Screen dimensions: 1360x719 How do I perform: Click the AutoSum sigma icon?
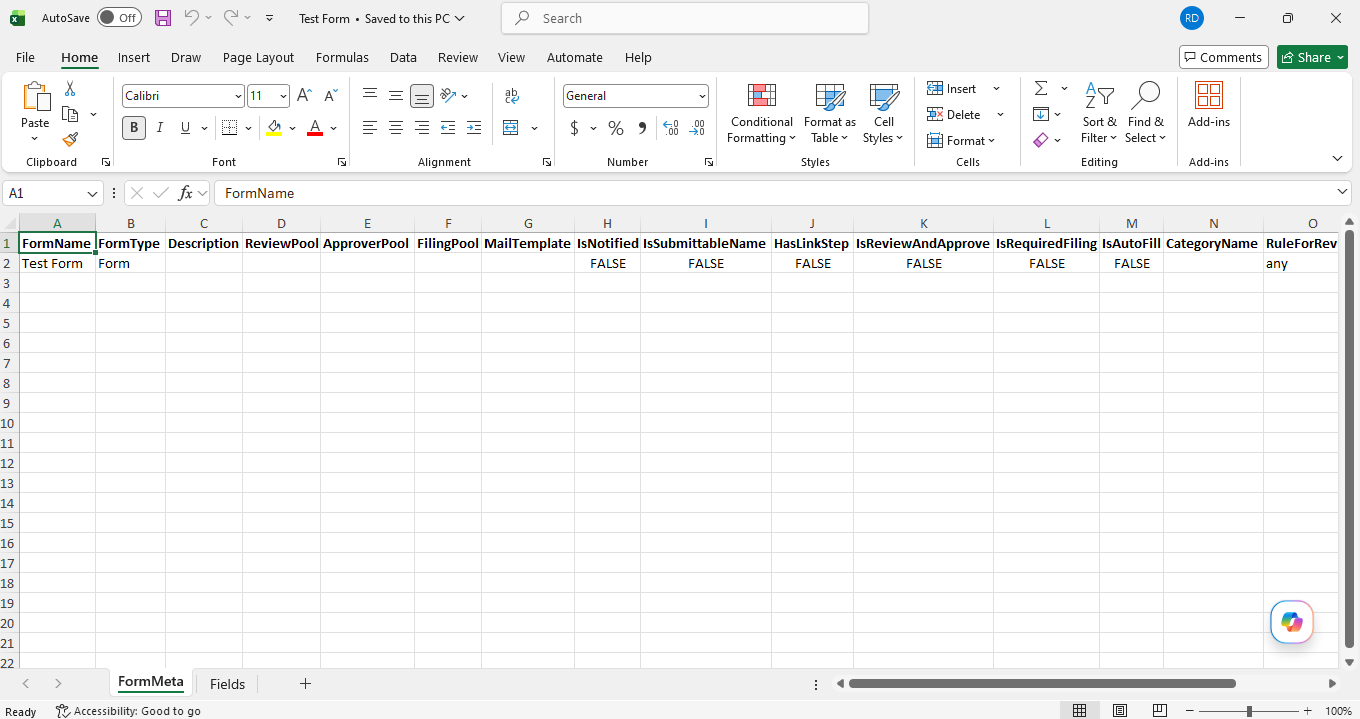pos(1041,88)
